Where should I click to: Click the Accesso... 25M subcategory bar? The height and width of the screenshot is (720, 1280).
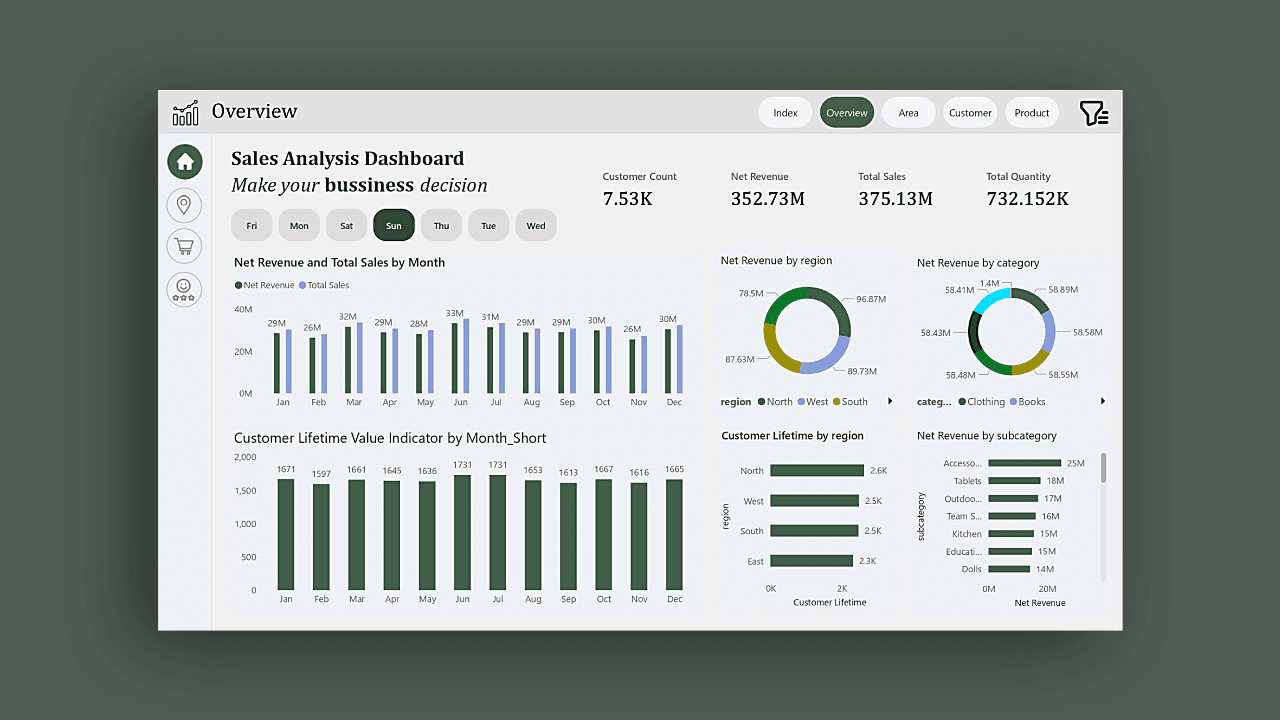coord(1024,463)
